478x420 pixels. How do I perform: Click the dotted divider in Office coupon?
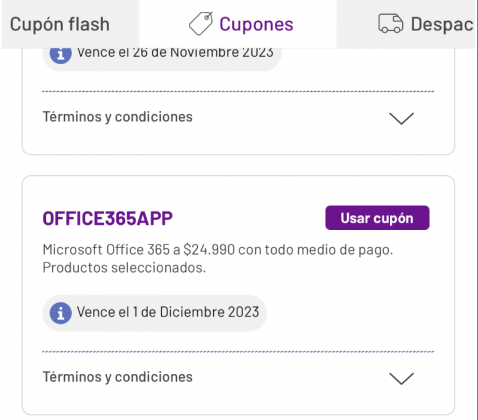click(238, 351)
